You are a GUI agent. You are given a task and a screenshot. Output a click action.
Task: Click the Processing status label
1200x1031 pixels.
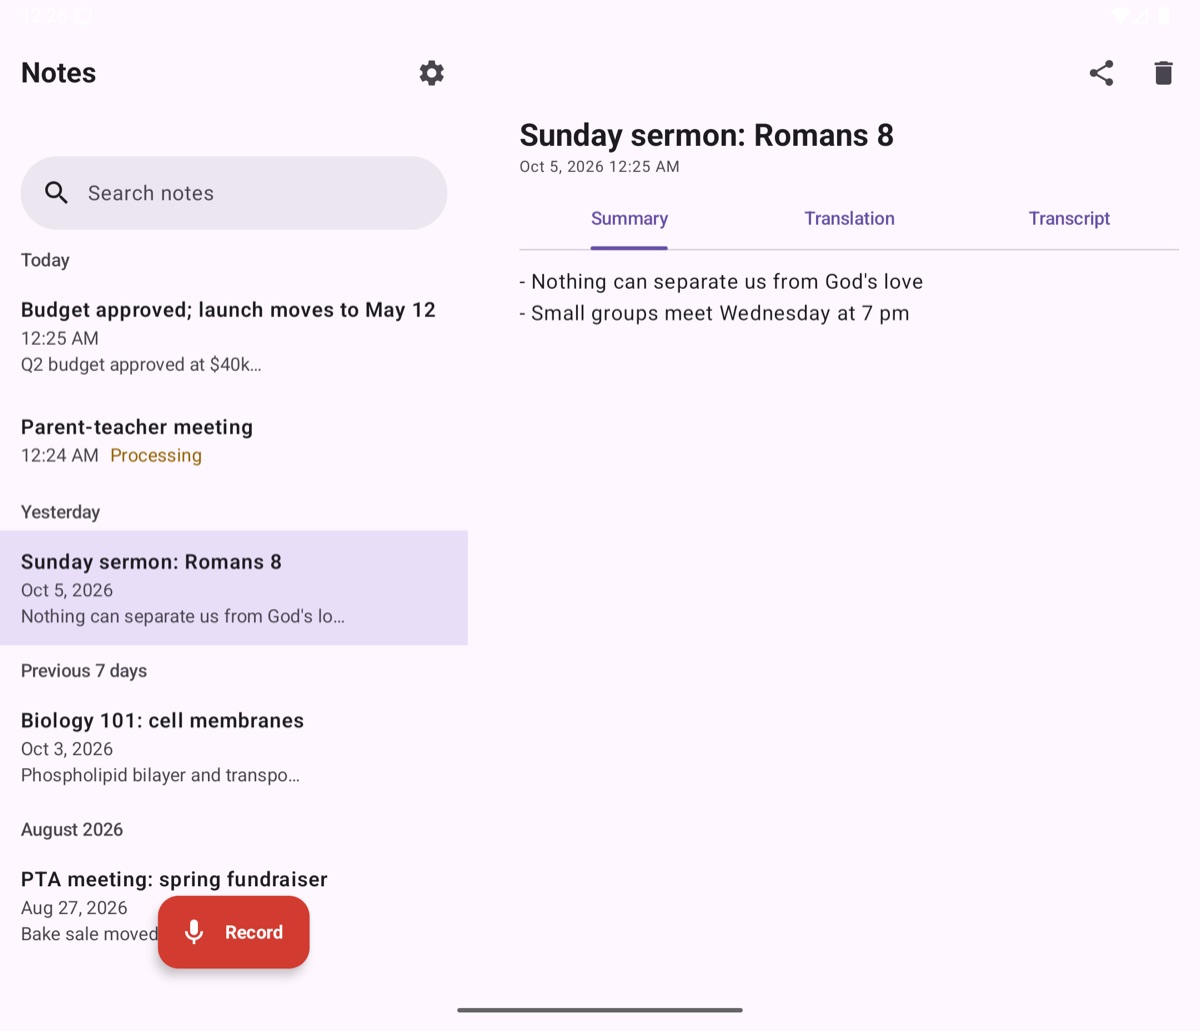156,456
